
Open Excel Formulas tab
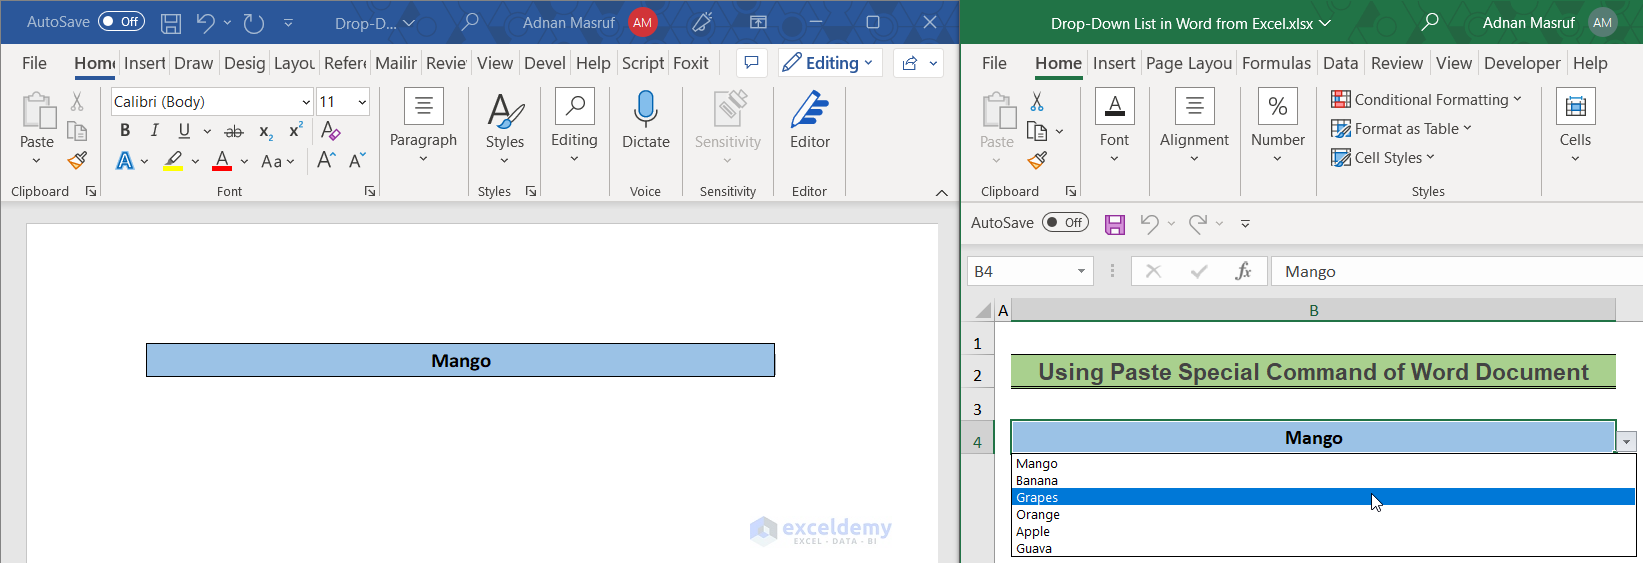[x=1276, y=63]
